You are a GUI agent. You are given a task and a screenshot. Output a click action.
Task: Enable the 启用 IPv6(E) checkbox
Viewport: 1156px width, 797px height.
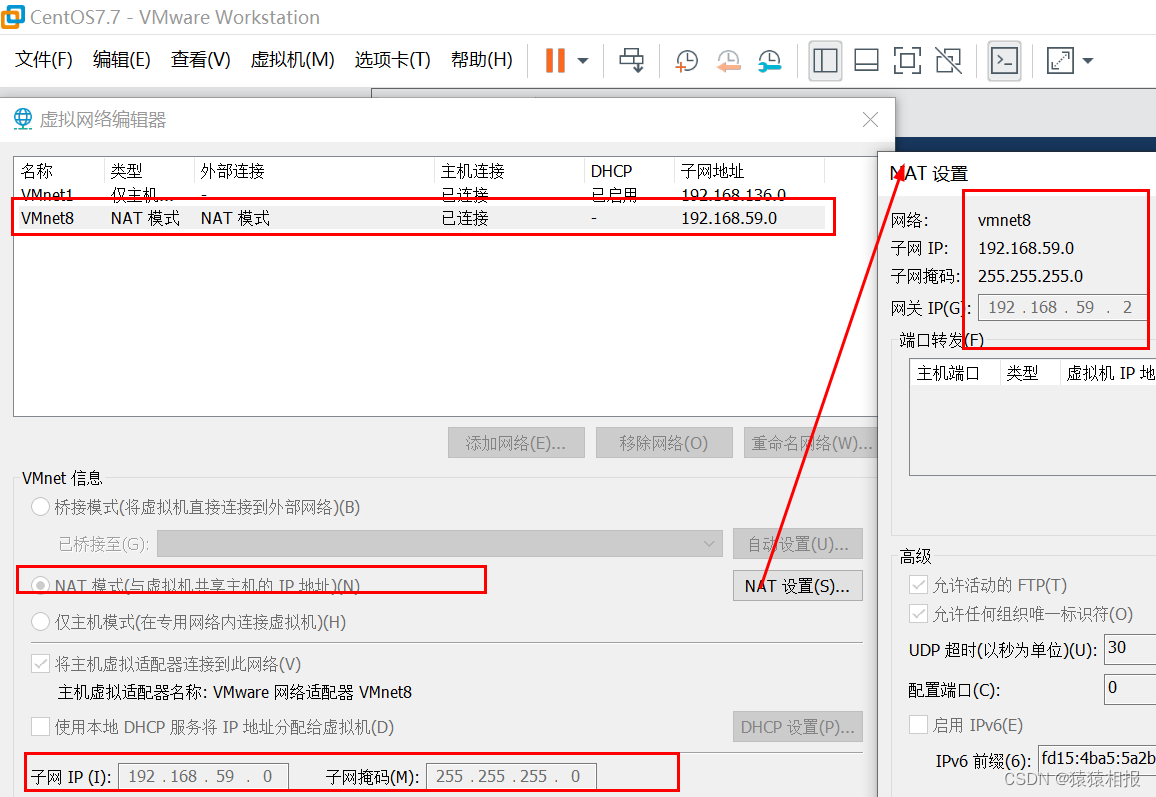[x=919, y=725]
